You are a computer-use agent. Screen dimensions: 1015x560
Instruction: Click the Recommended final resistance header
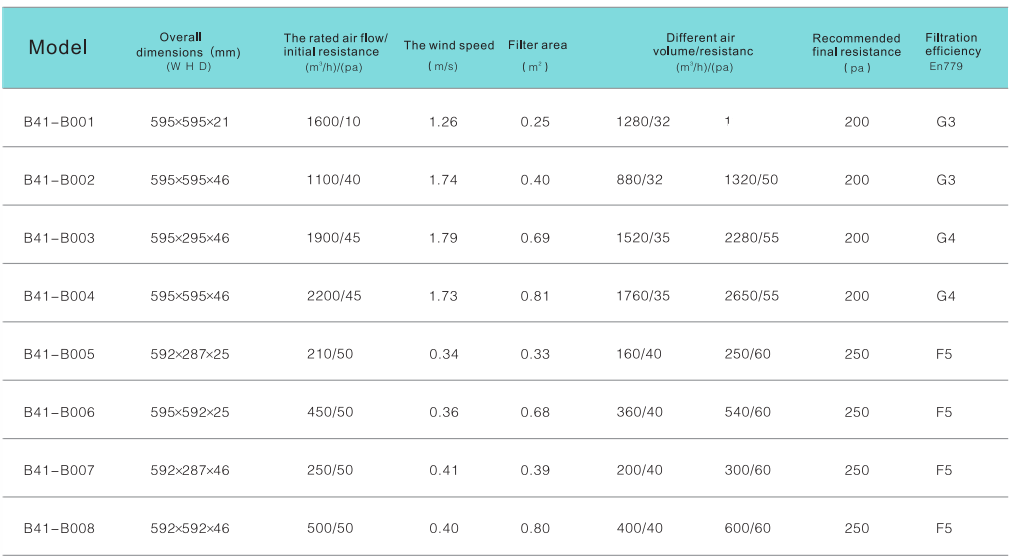856,46
